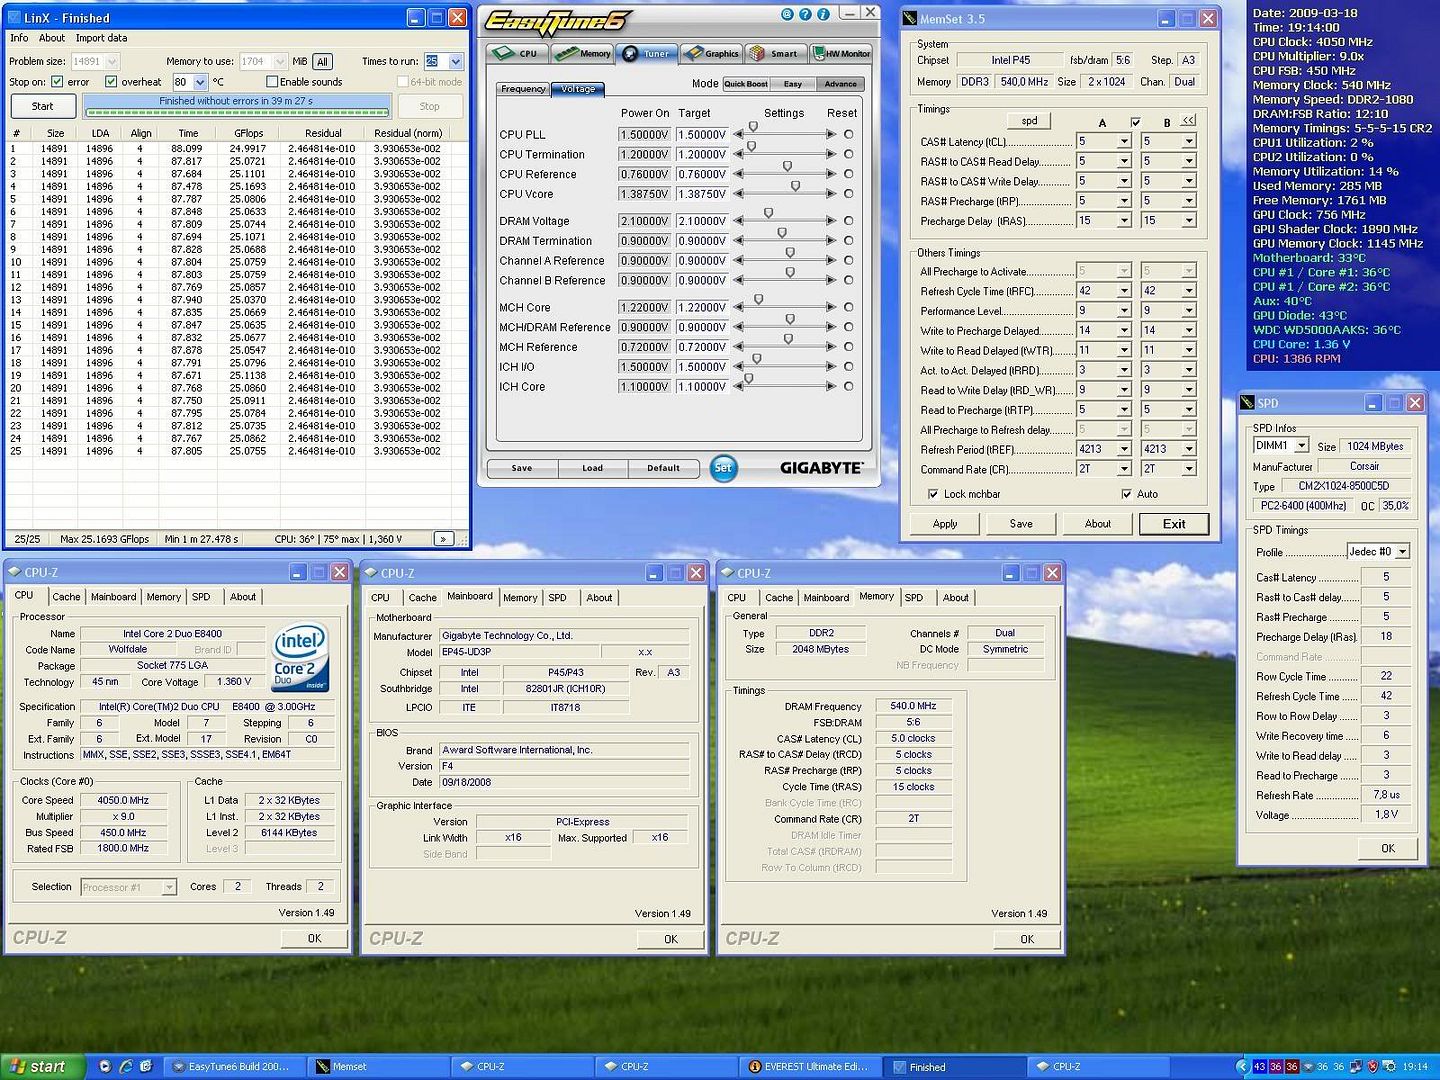Click the CPU Vcore slider handle
This screenshot has height=1080, width=1440.
coord(795,187)
